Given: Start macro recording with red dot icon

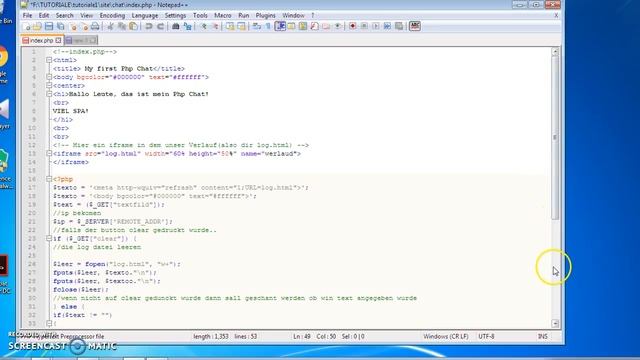Looking at the screenshot, I should pyautogui.click(x=353, y=27).
